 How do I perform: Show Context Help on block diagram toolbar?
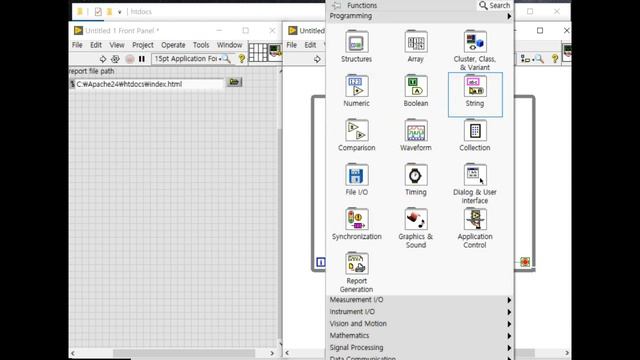[x=555, y=59]
